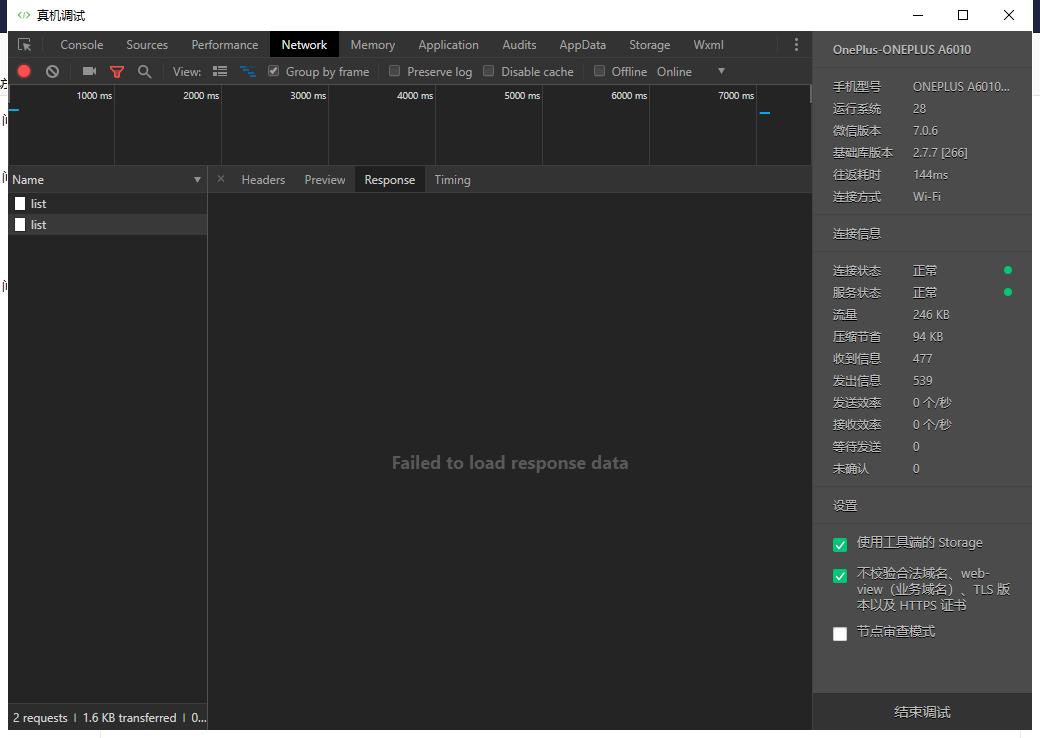Open DevTools three-dot more menu
The width and height of the screenshot is (1040, 738).
click(796, 45)
